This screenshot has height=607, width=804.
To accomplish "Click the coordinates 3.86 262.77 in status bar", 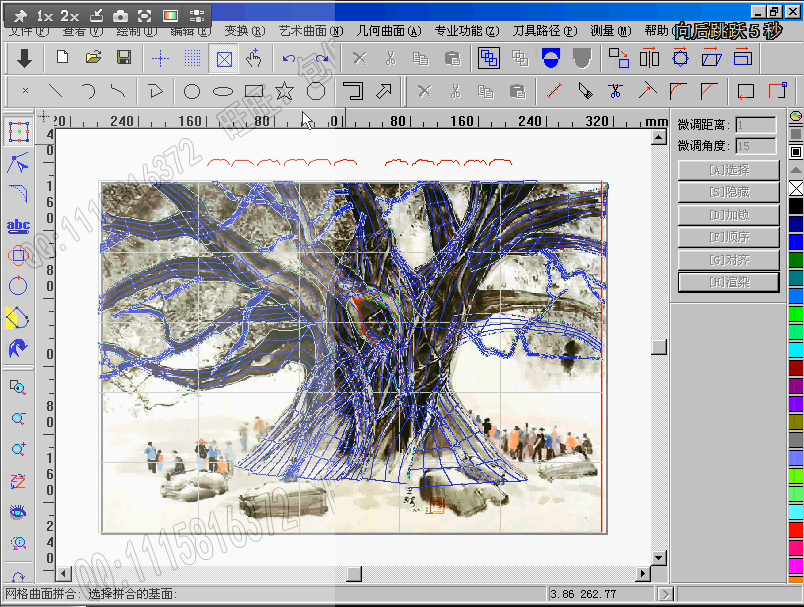I will tap(582, 595).
